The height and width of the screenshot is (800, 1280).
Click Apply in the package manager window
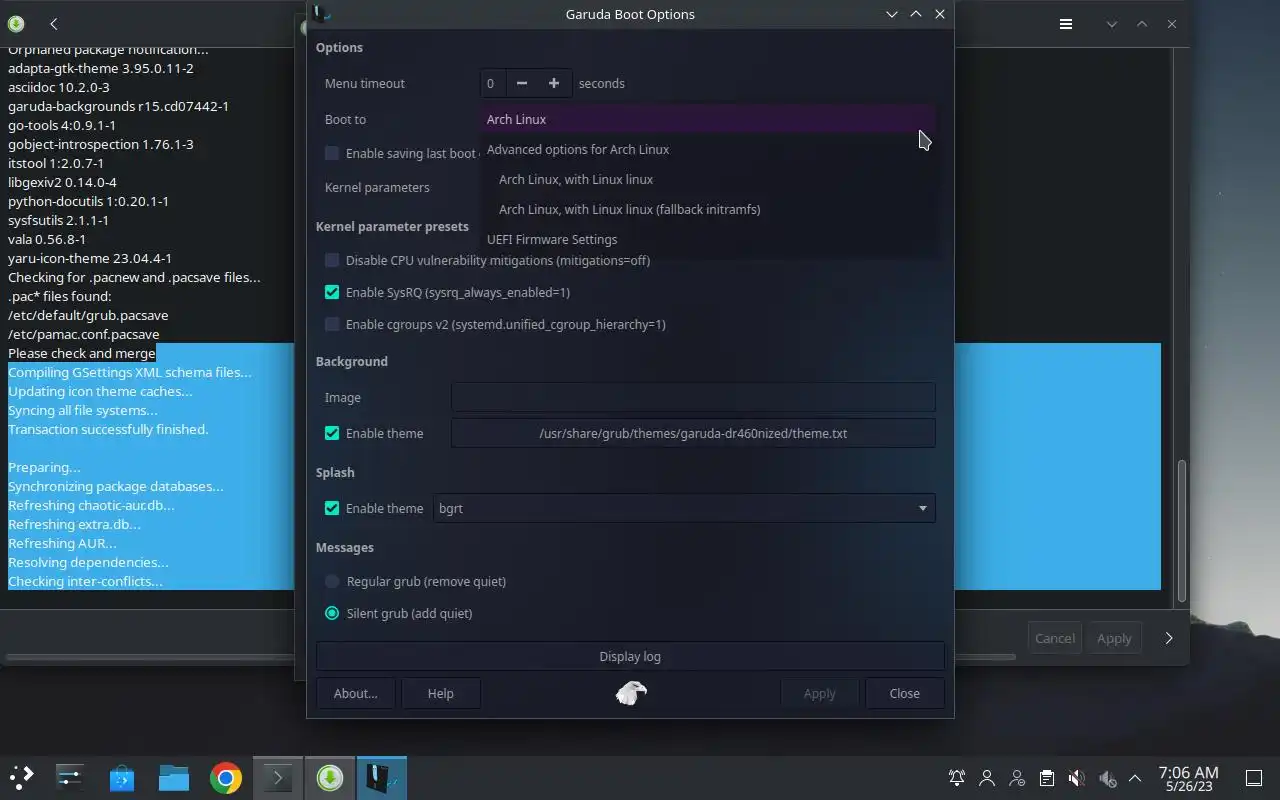[1114, 638]
